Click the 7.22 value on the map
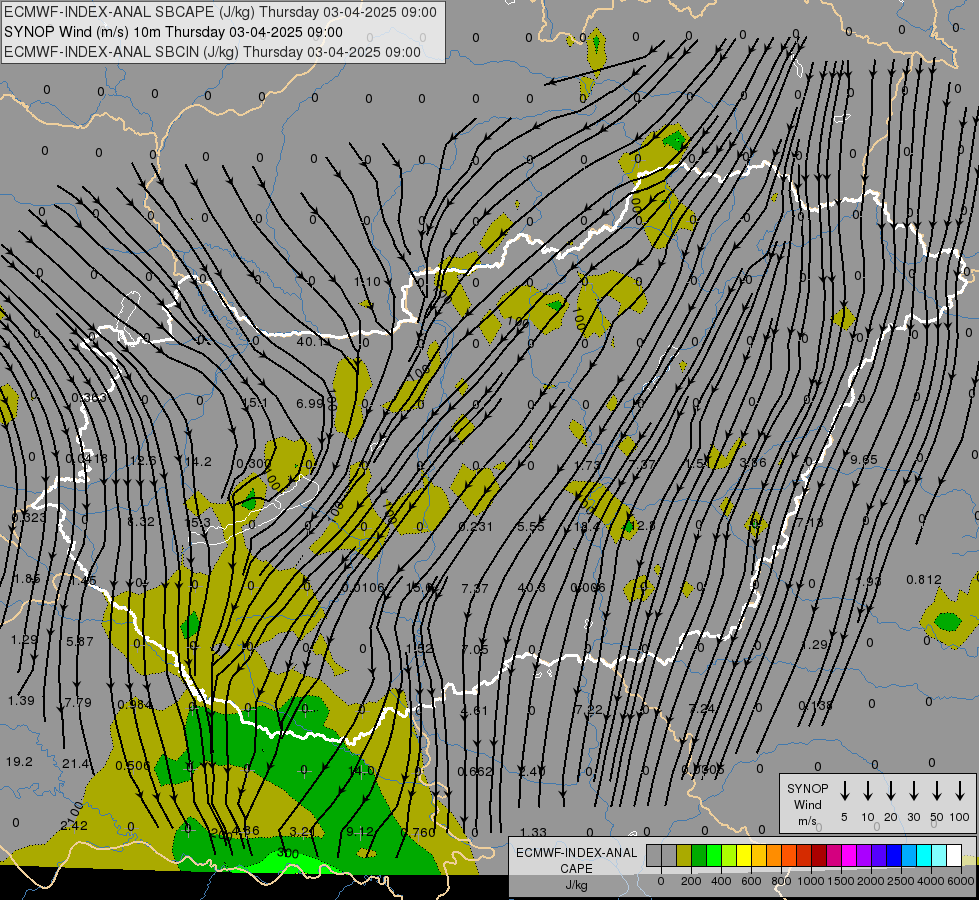The height and width of the screenshot is (900, 979). click(x=589, y=710)
